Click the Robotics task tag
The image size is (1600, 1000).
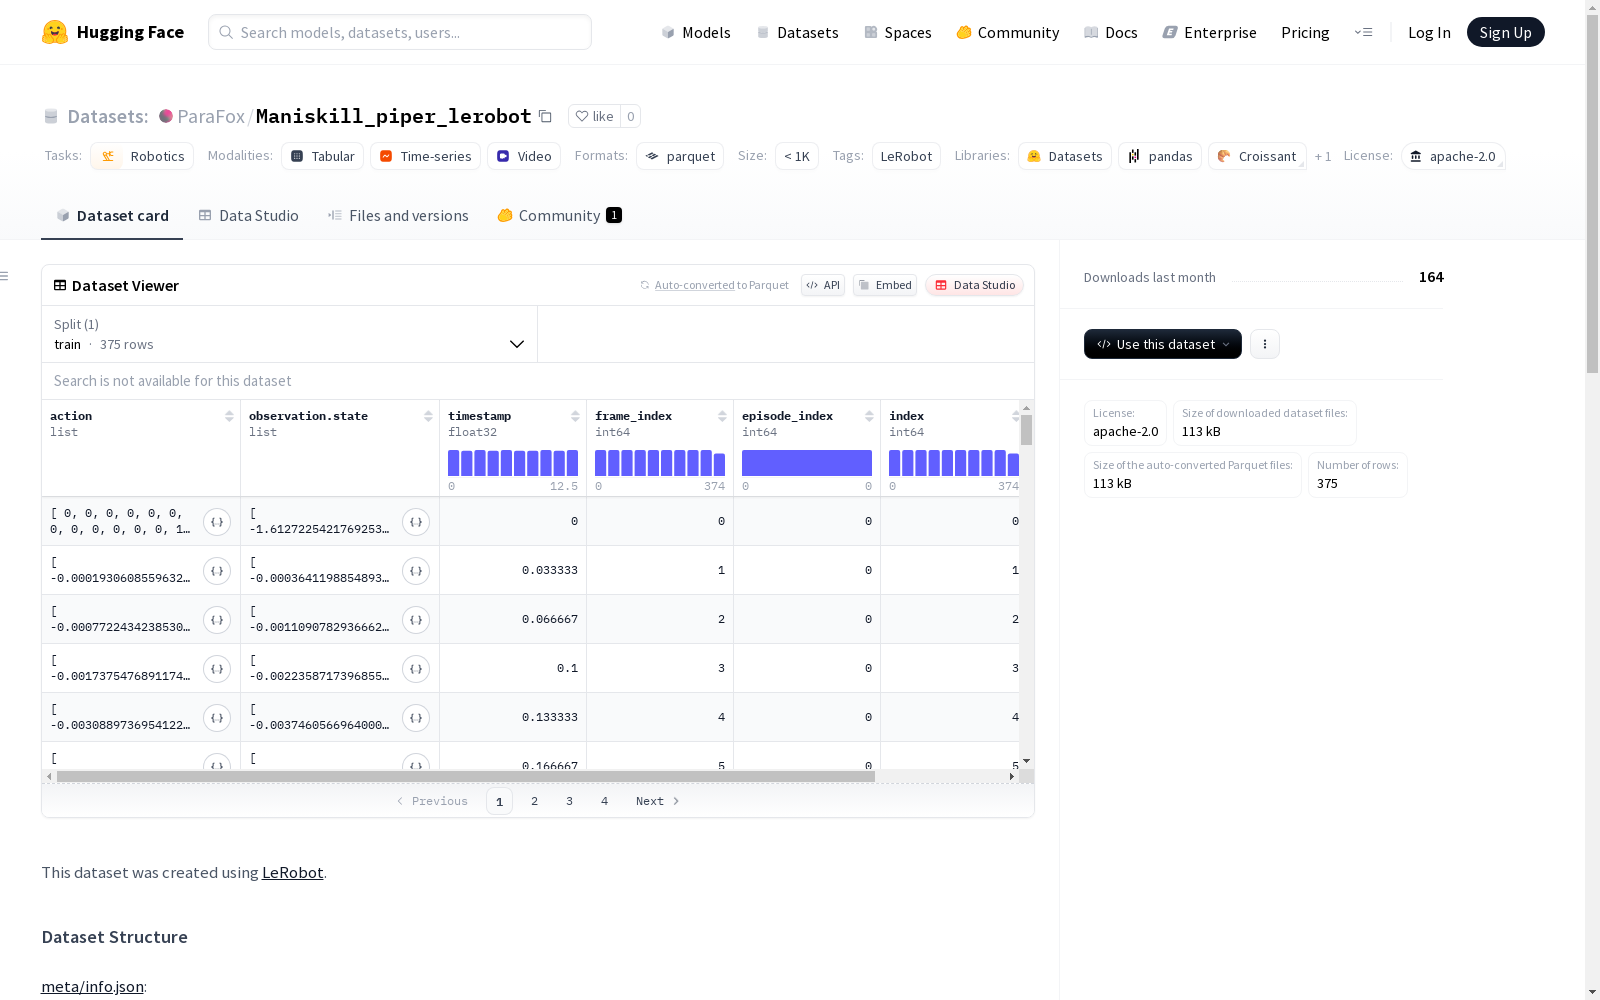click(x=142, y=156)
